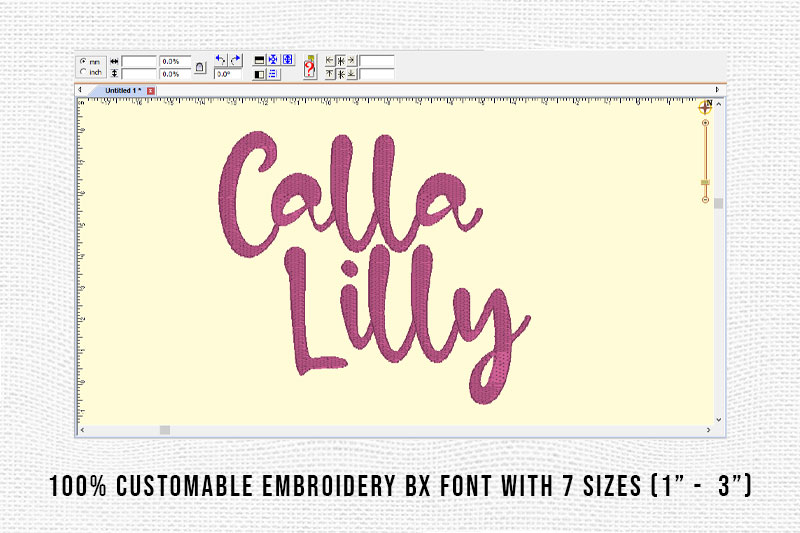Viewport: 800px width, 533px height.
Task: Click the height field beside the vertical arrow
Action: click(139, 74)
